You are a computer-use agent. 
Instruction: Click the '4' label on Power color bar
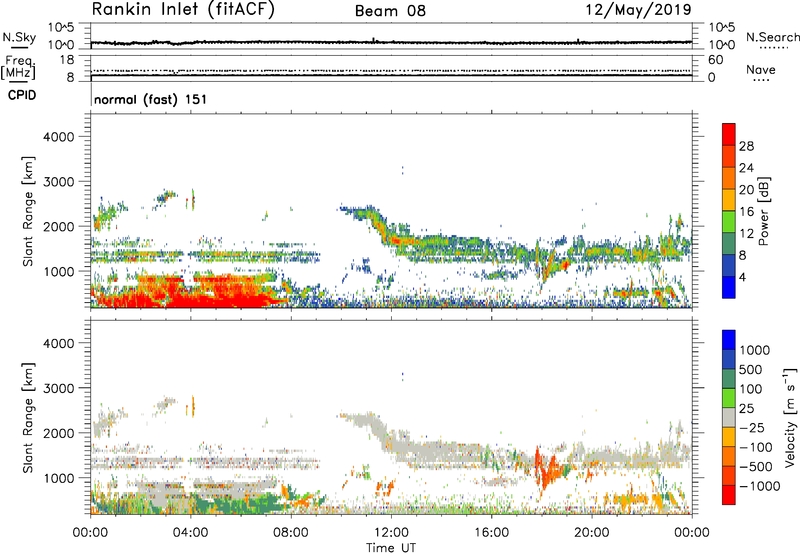[x=742, y=278]
